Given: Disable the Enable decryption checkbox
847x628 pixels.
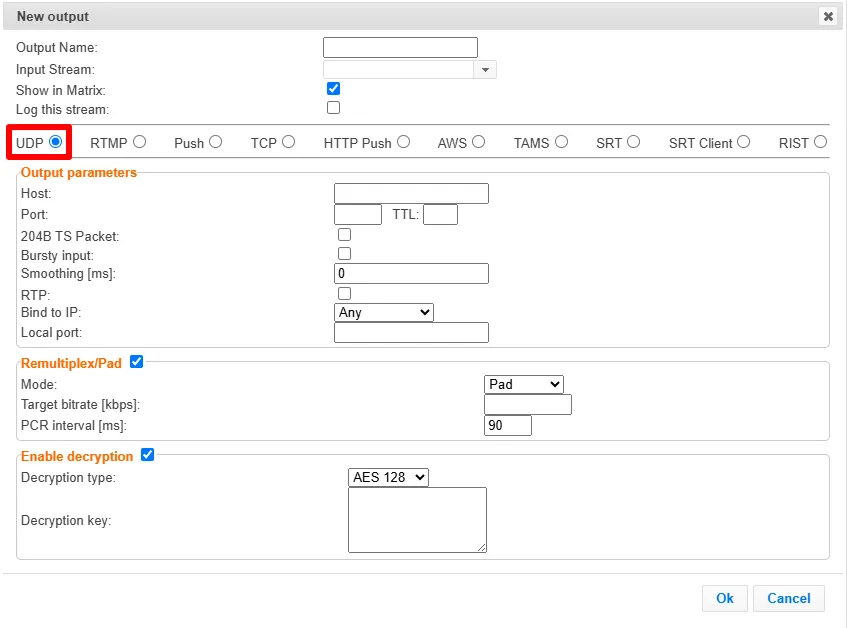Looking at the screenshot, I should pos(147,455).
